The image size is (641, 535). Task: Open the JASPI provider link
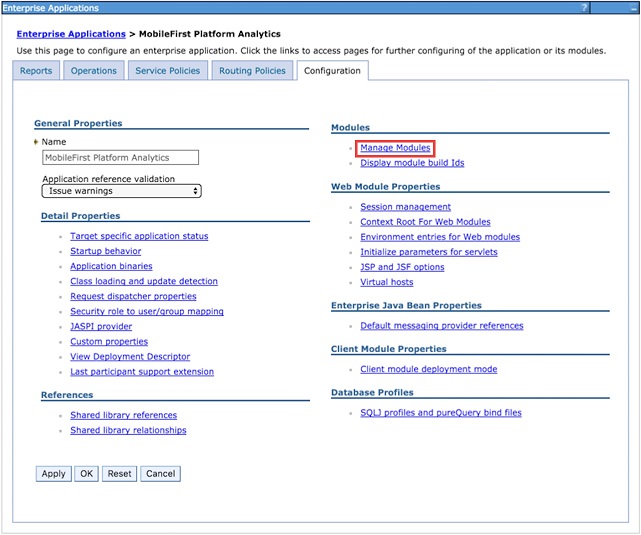point(101,327)
